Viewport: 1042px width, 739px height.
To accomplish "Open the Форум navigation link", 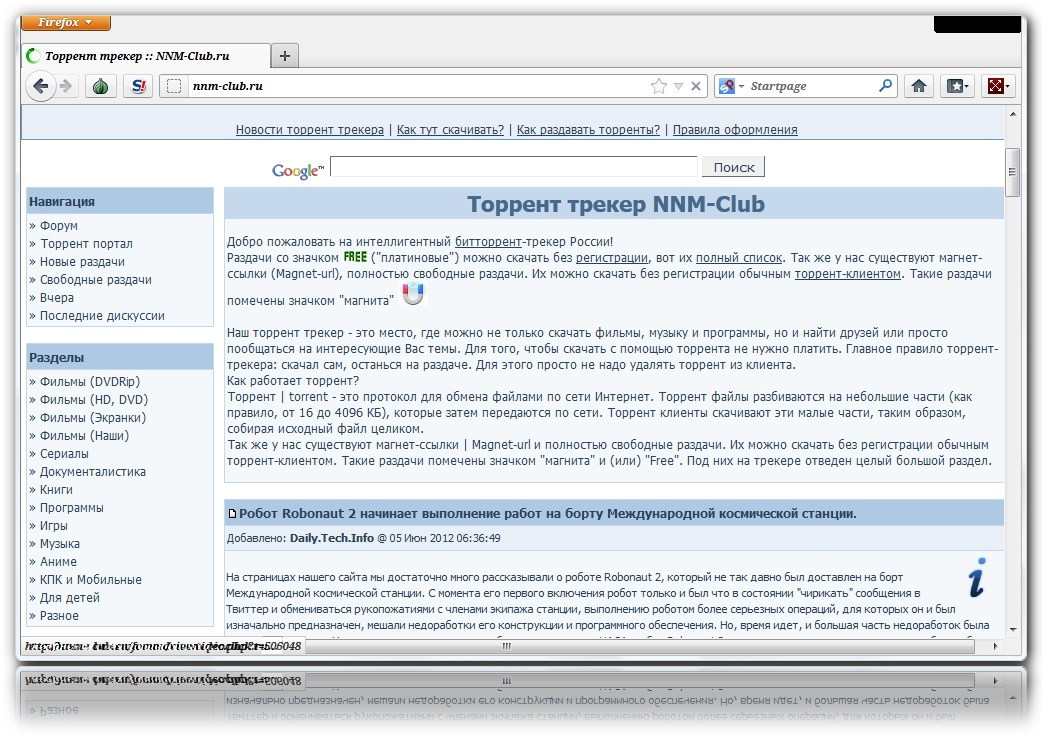I will (x=58, y=226).
